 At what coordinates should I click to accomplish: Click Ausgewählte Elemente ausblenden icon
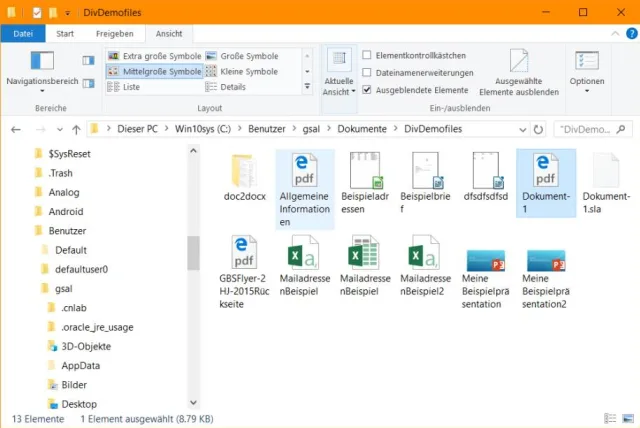click(518, 62)
